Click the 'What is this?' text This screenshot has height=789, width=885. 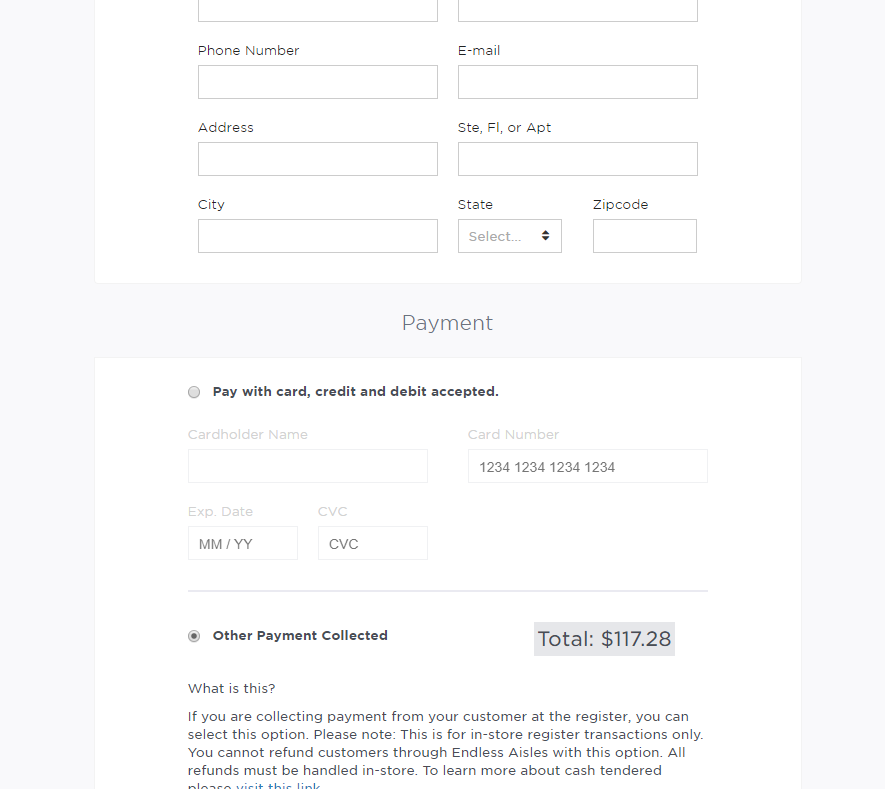point(231,689)
